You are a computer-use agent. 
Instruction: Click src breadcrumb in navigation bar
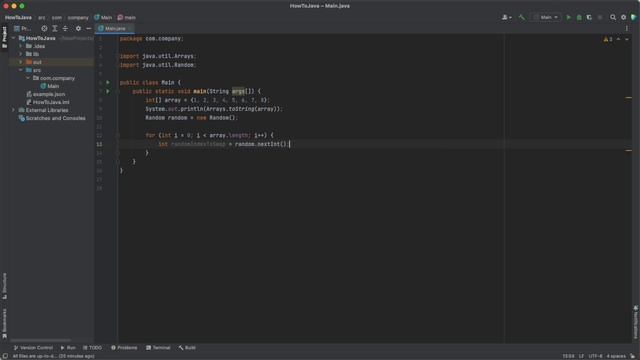click(42, 18)
